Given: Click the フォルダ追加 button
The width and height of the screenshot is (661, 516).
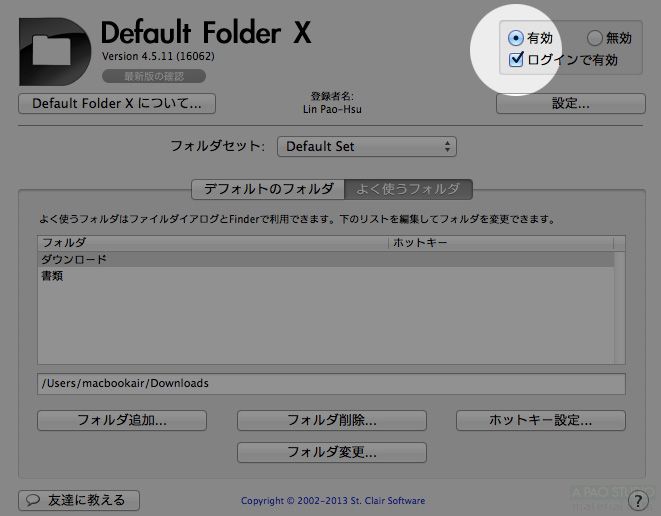Looking at the screenshot, I should 122,420.
